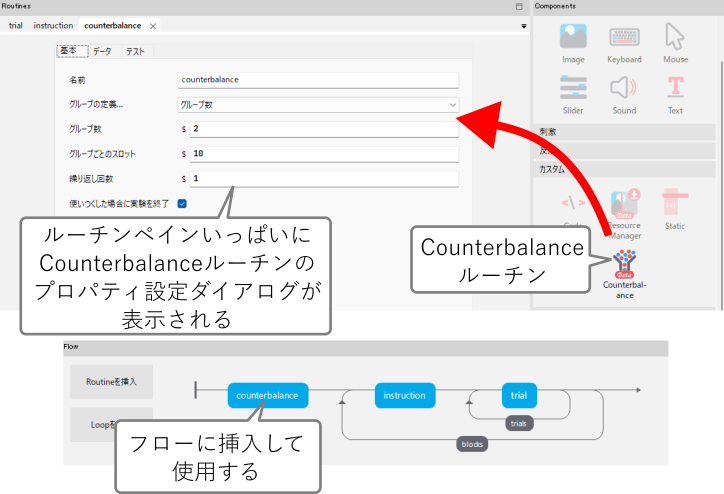Click the 名前 input field

pyautogui.click(x=318, y=79)
